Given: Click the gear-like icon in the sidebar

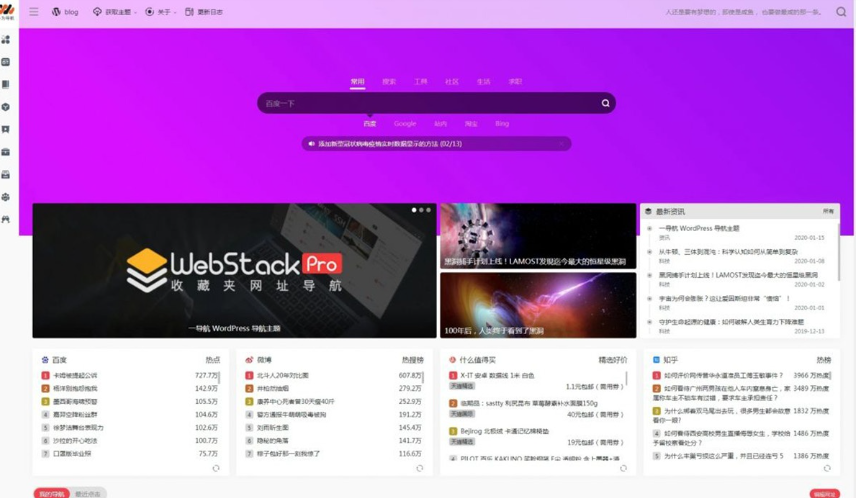Looking at the screenshot, I should 6,197.
